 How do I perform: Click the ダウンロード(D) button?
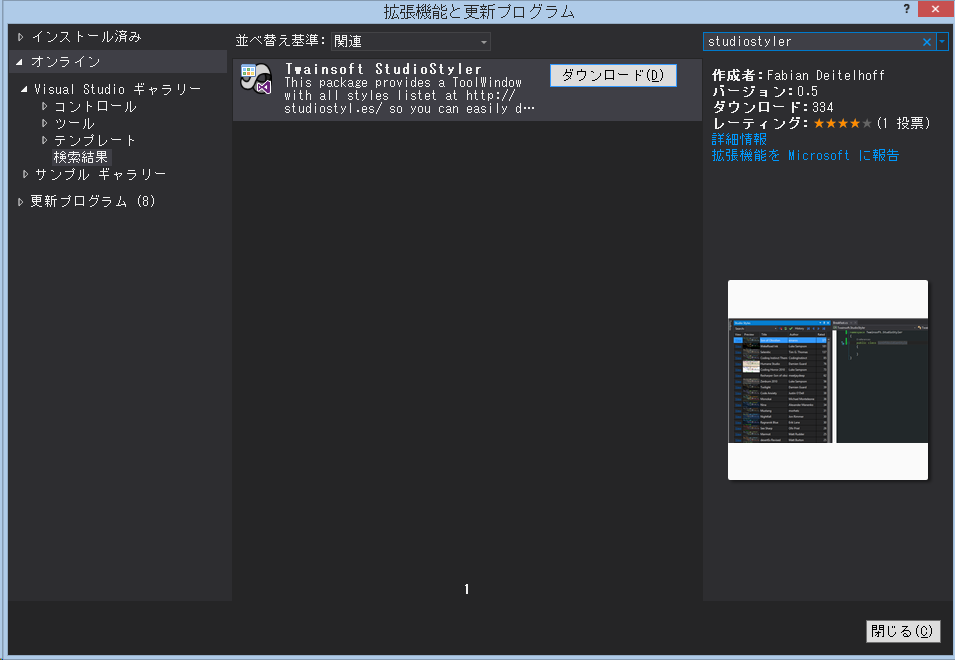[613, 75]
